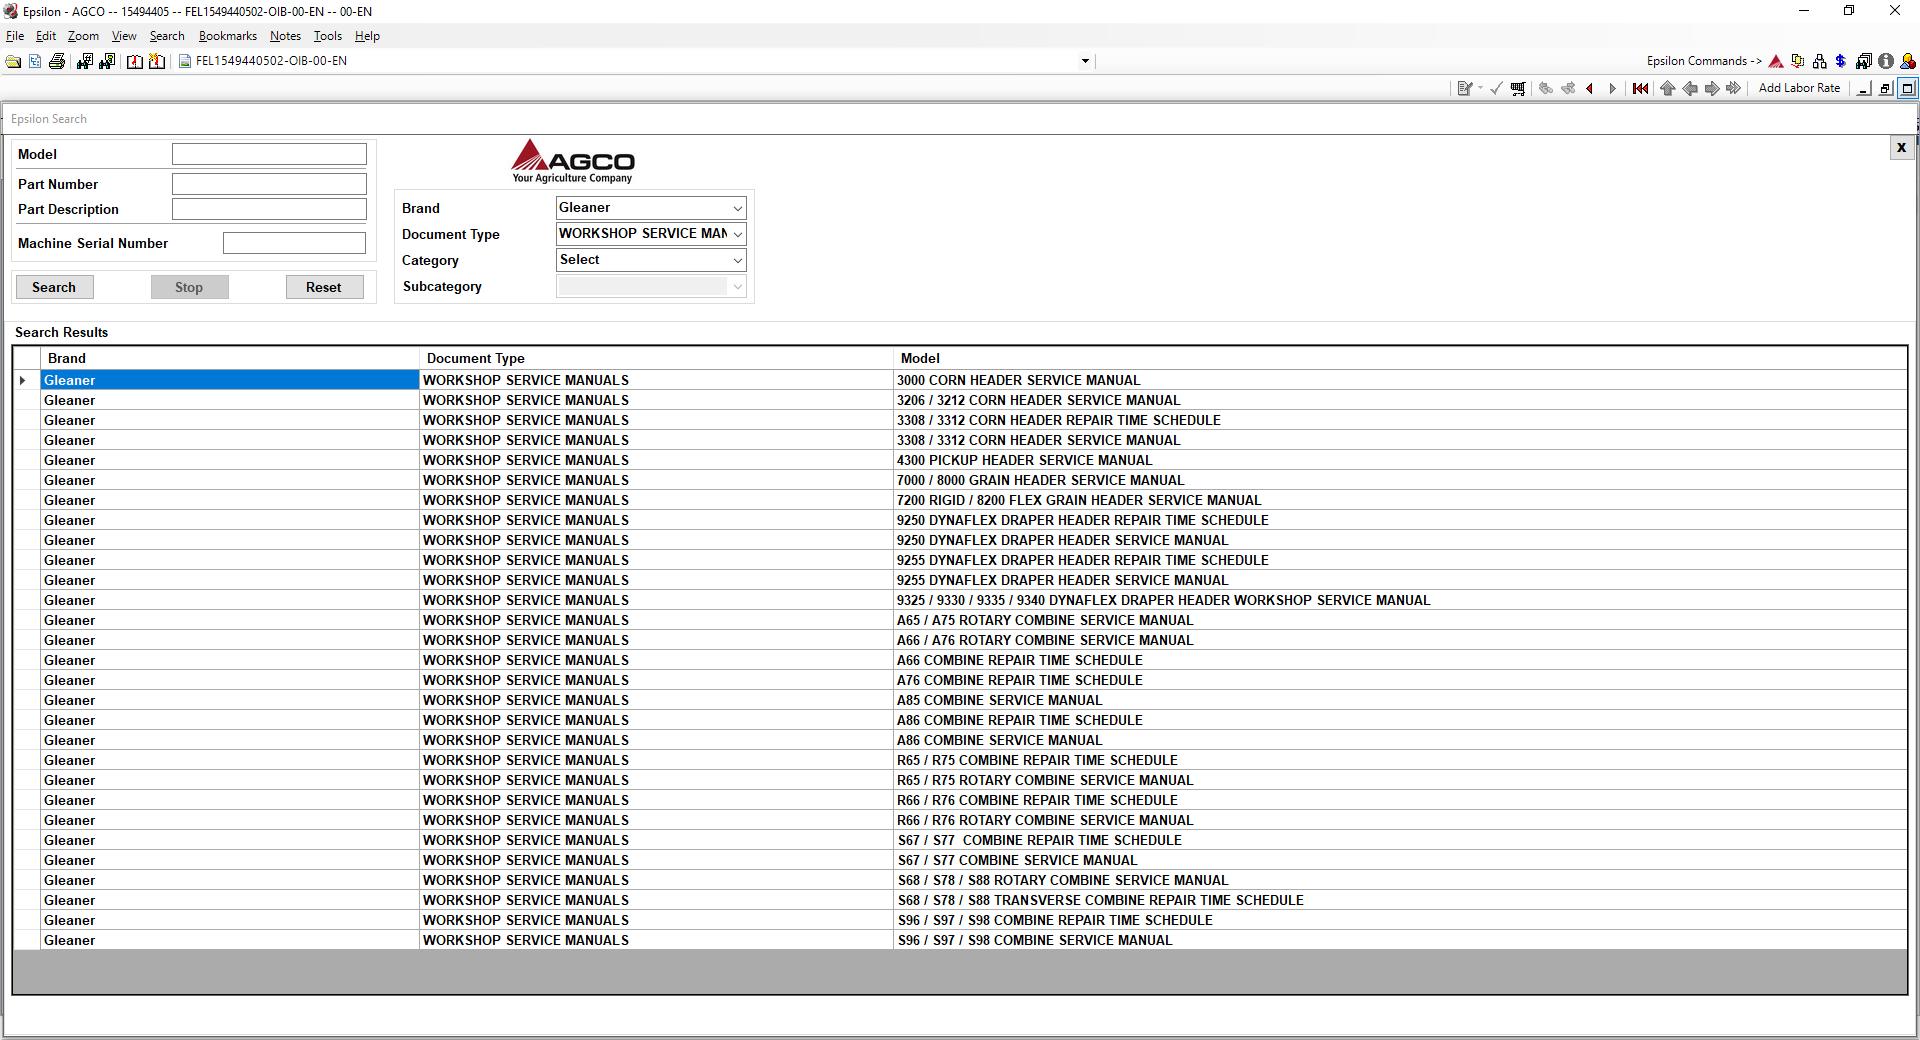This screenshot has width=1920, height=1040.
Task: Click the table of contents tree icon
Action: click(x=35, y=61)
